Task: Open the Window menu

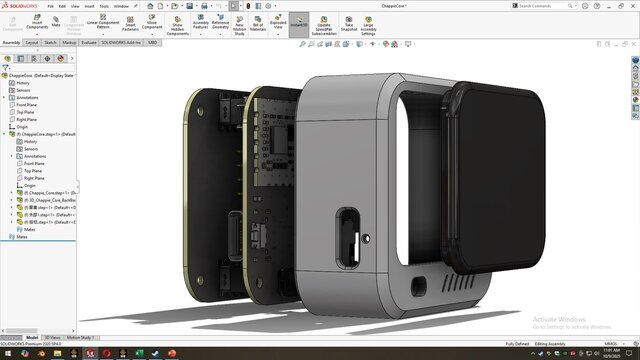Action: pos(121,6)
